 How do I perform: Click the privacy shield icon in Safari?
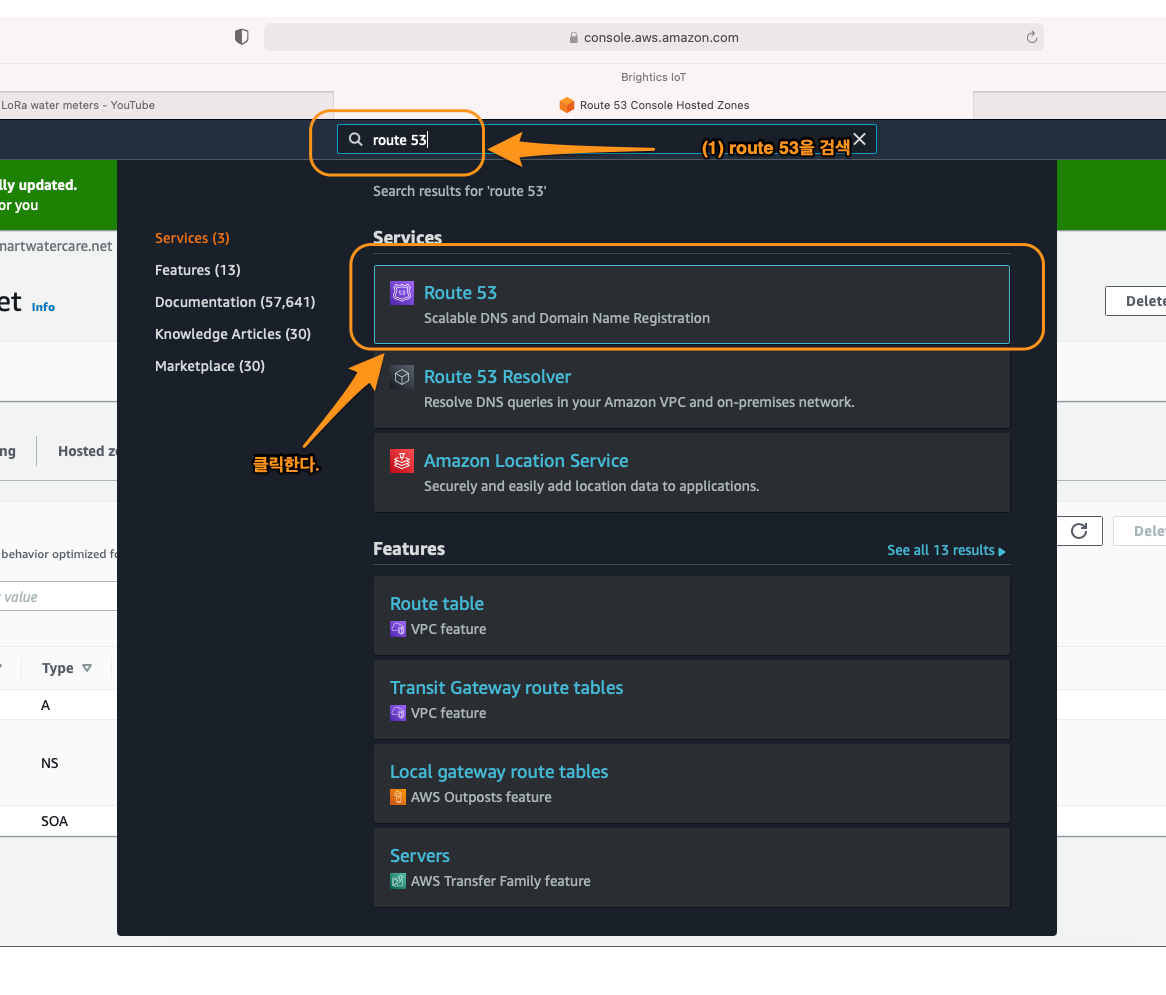pos(241,37)
